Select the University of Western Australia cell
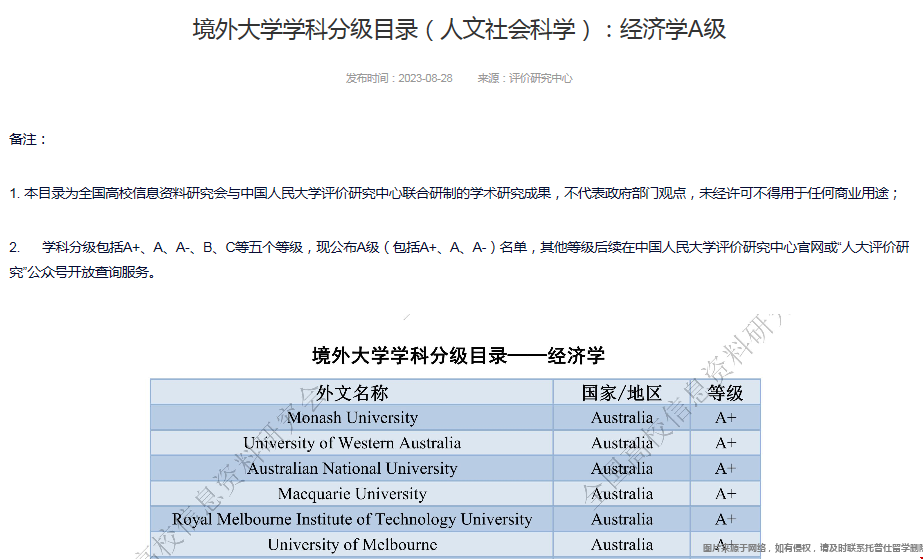Image resolution: width=923 pixels, height=559 pixels. point(352,443)
